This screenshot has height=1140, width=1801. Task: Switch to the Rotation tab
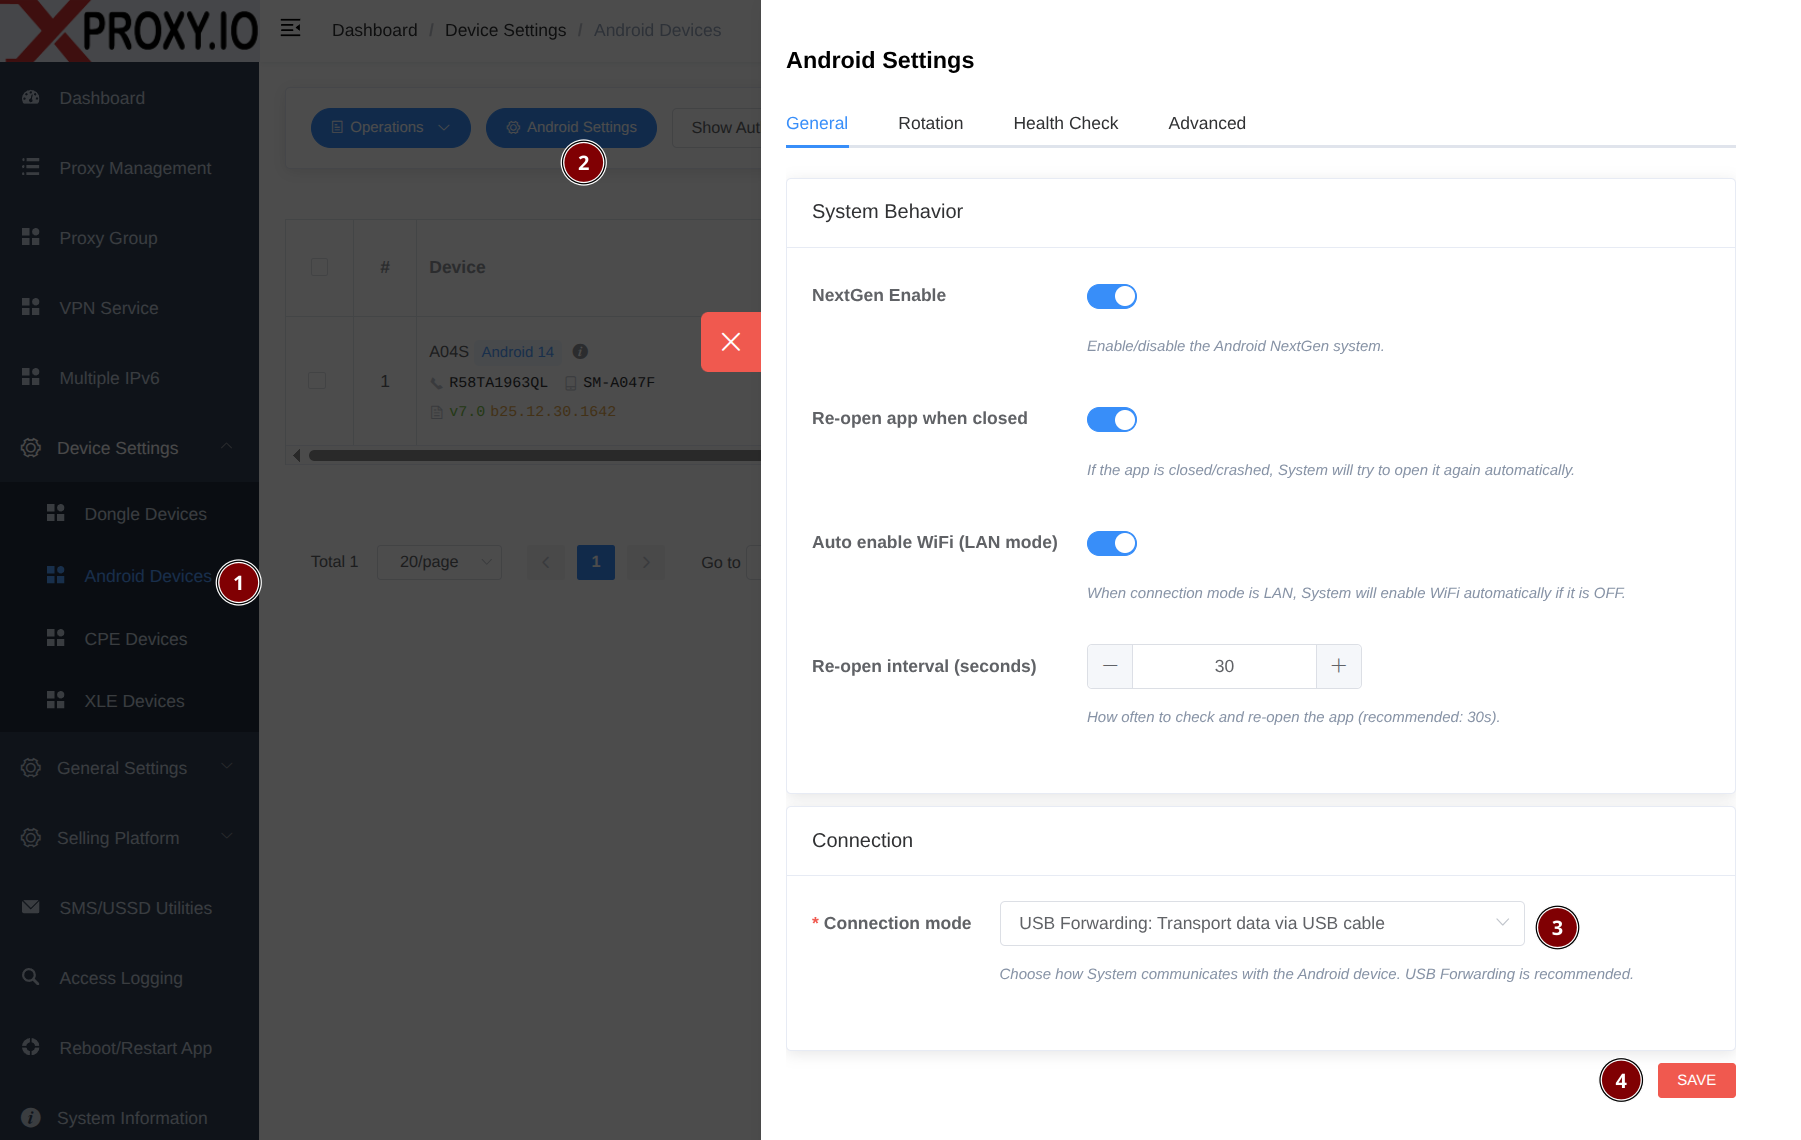point(930,123)
